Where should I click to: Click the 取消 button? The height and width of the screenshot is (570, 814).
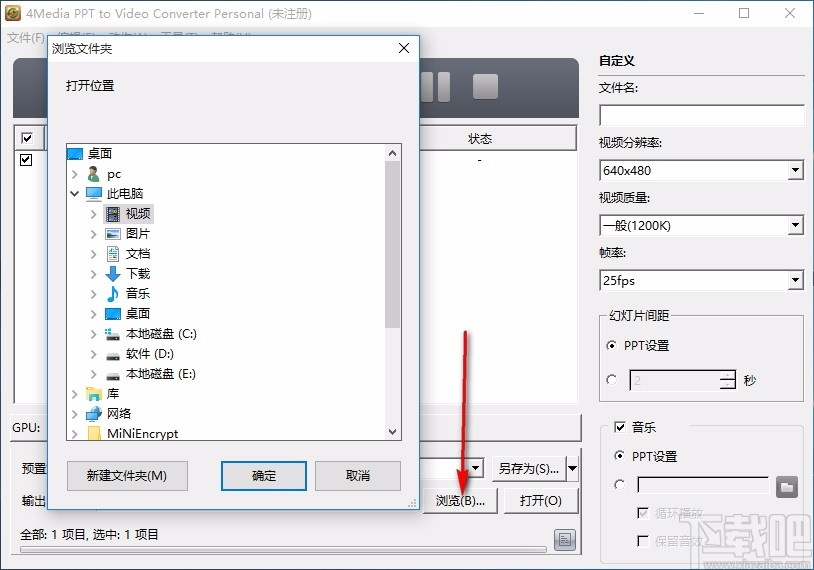(358, 476)
